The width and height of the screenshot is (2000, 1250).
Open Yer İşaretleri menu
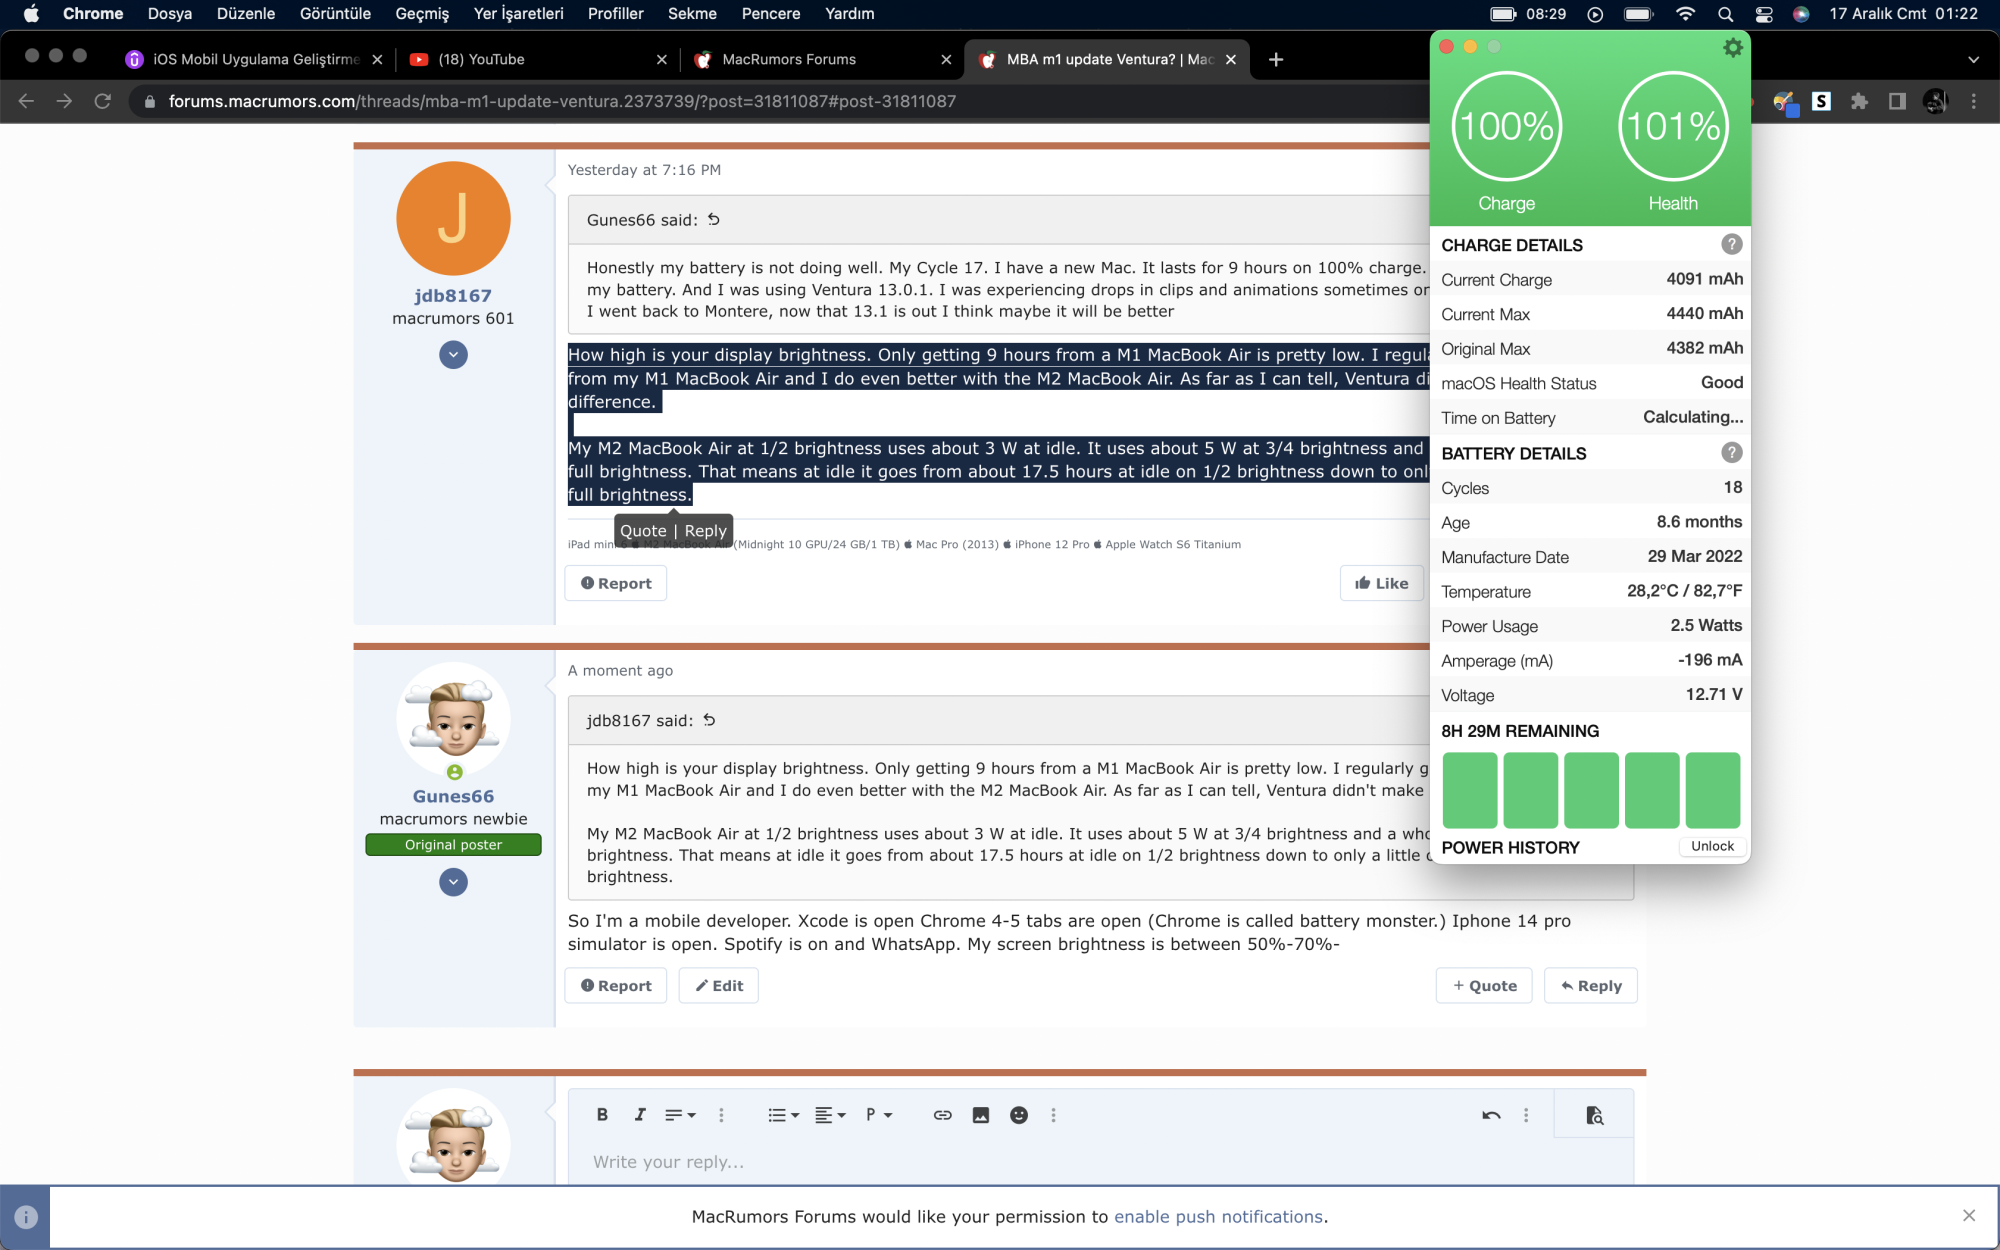[518, 14]
